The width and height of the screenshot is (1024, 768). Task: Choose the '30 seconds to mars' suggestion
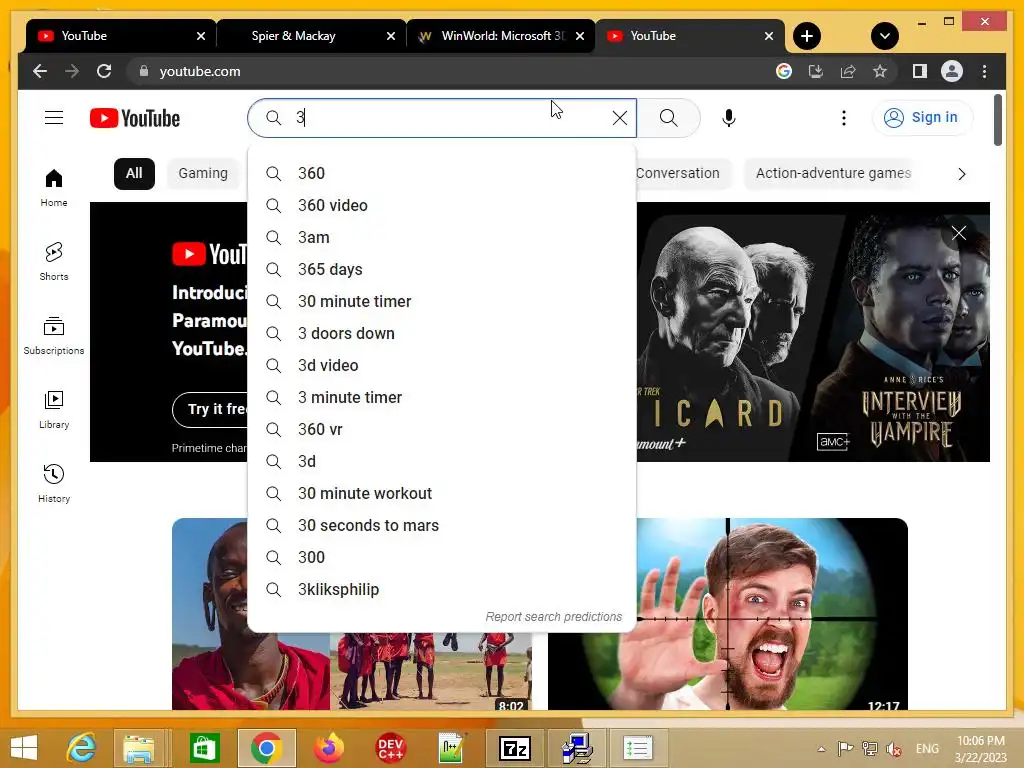click(x=442, y=525)
